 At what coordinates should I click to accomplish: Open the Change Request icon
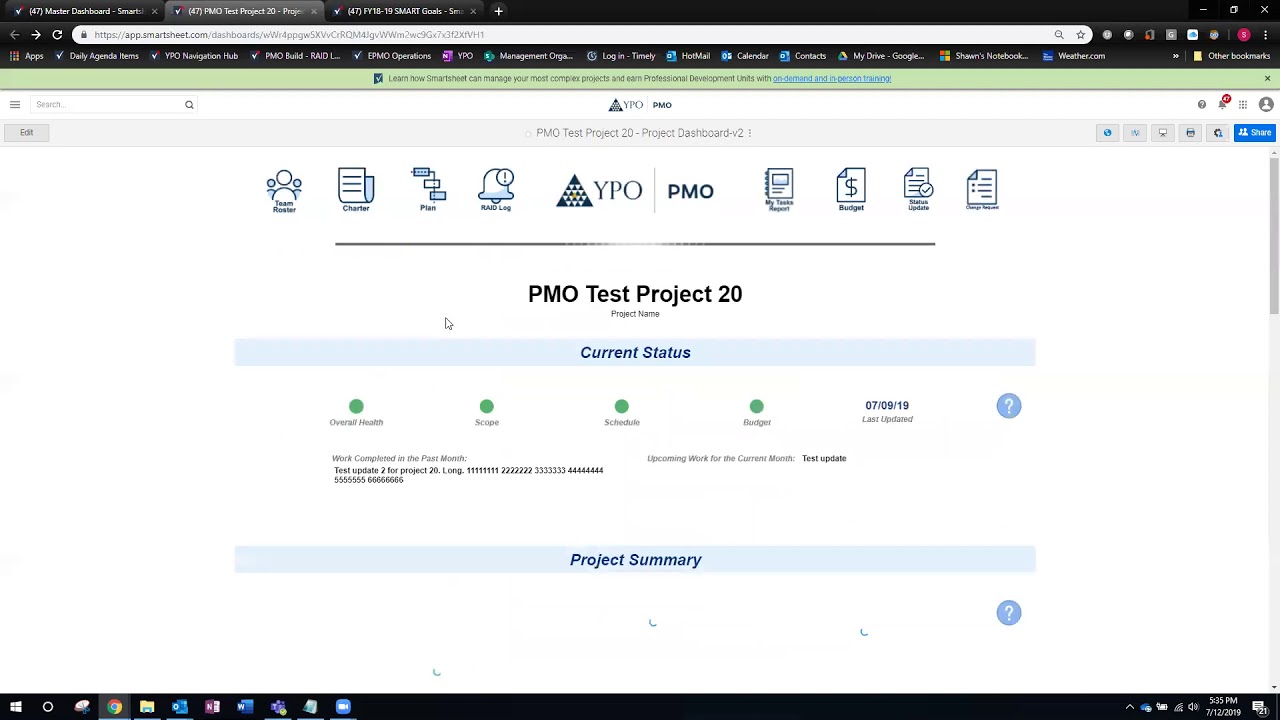[982, 189]
